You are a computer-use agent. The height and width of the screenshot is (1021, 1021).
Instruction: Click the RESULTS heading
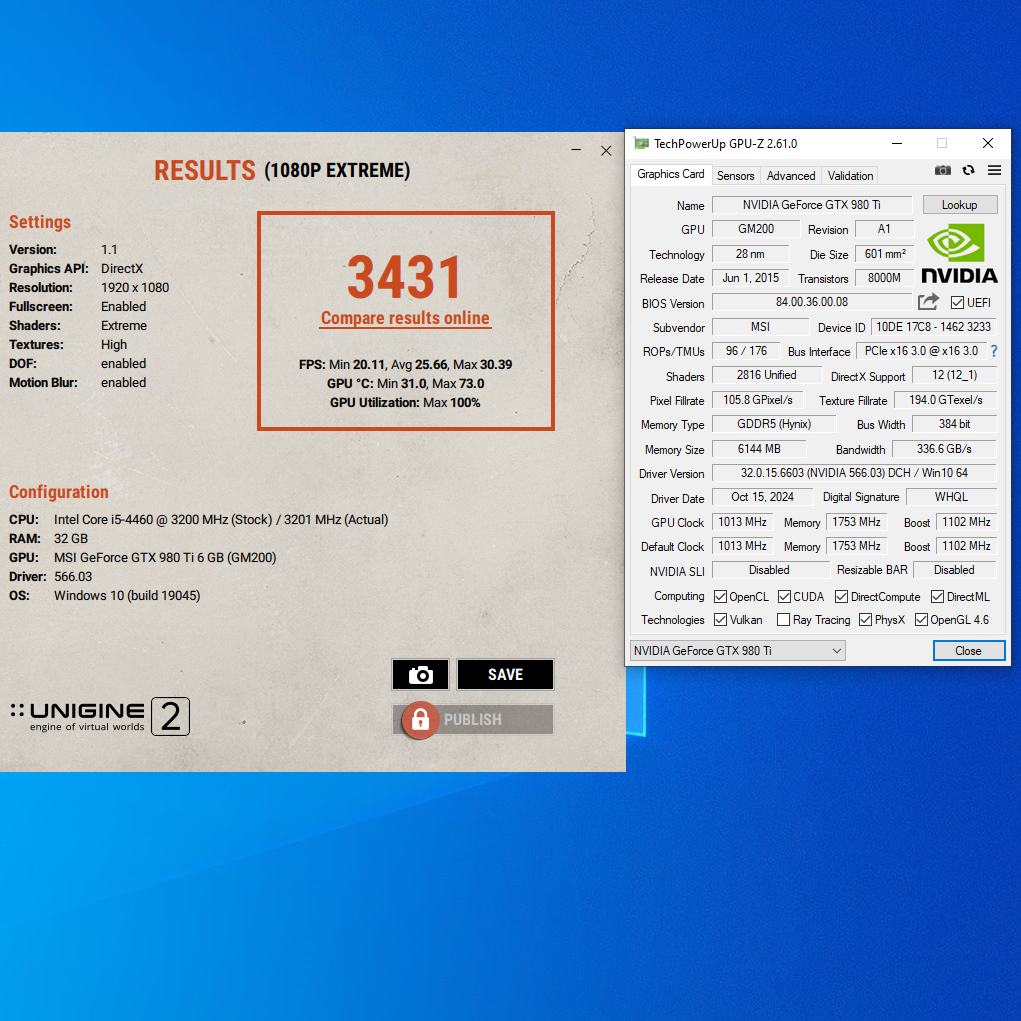coord(204,171)
